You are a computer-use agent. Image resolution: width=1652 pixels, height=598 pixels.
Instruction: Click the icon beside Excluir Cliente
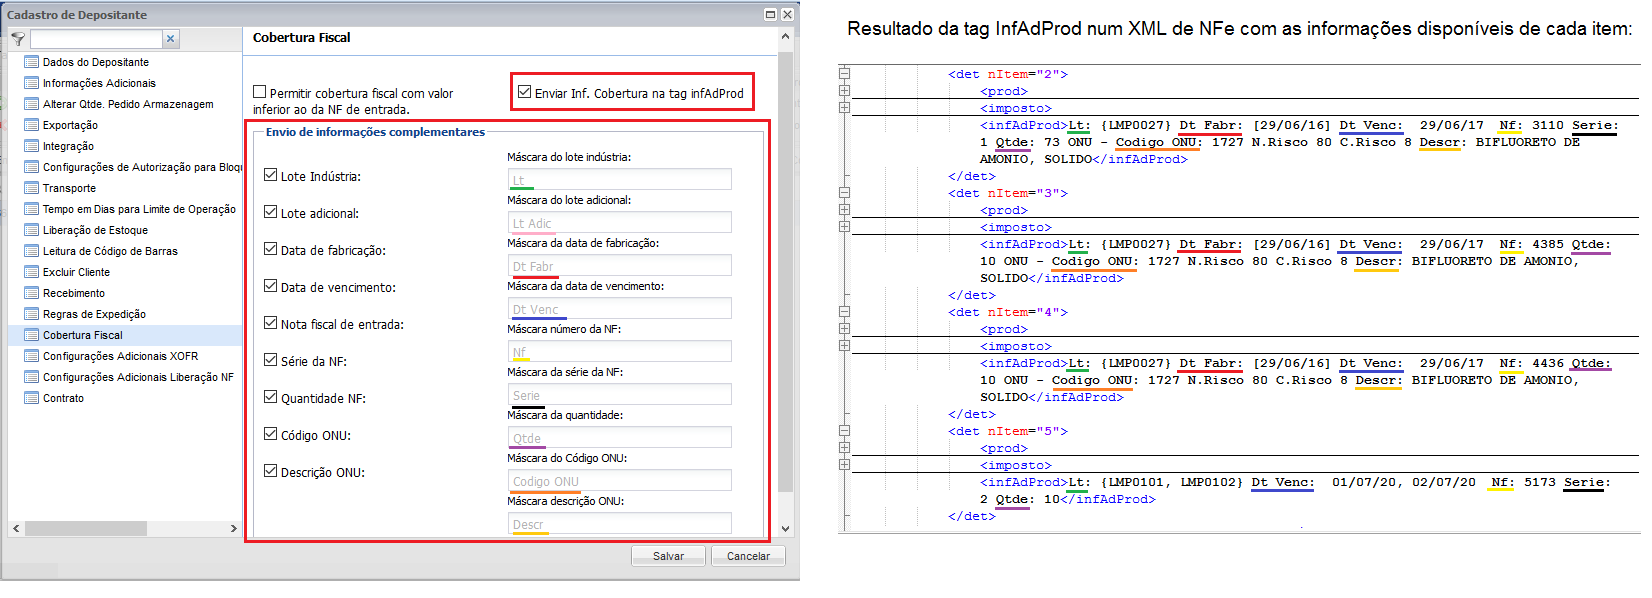(x=31, y=272)
